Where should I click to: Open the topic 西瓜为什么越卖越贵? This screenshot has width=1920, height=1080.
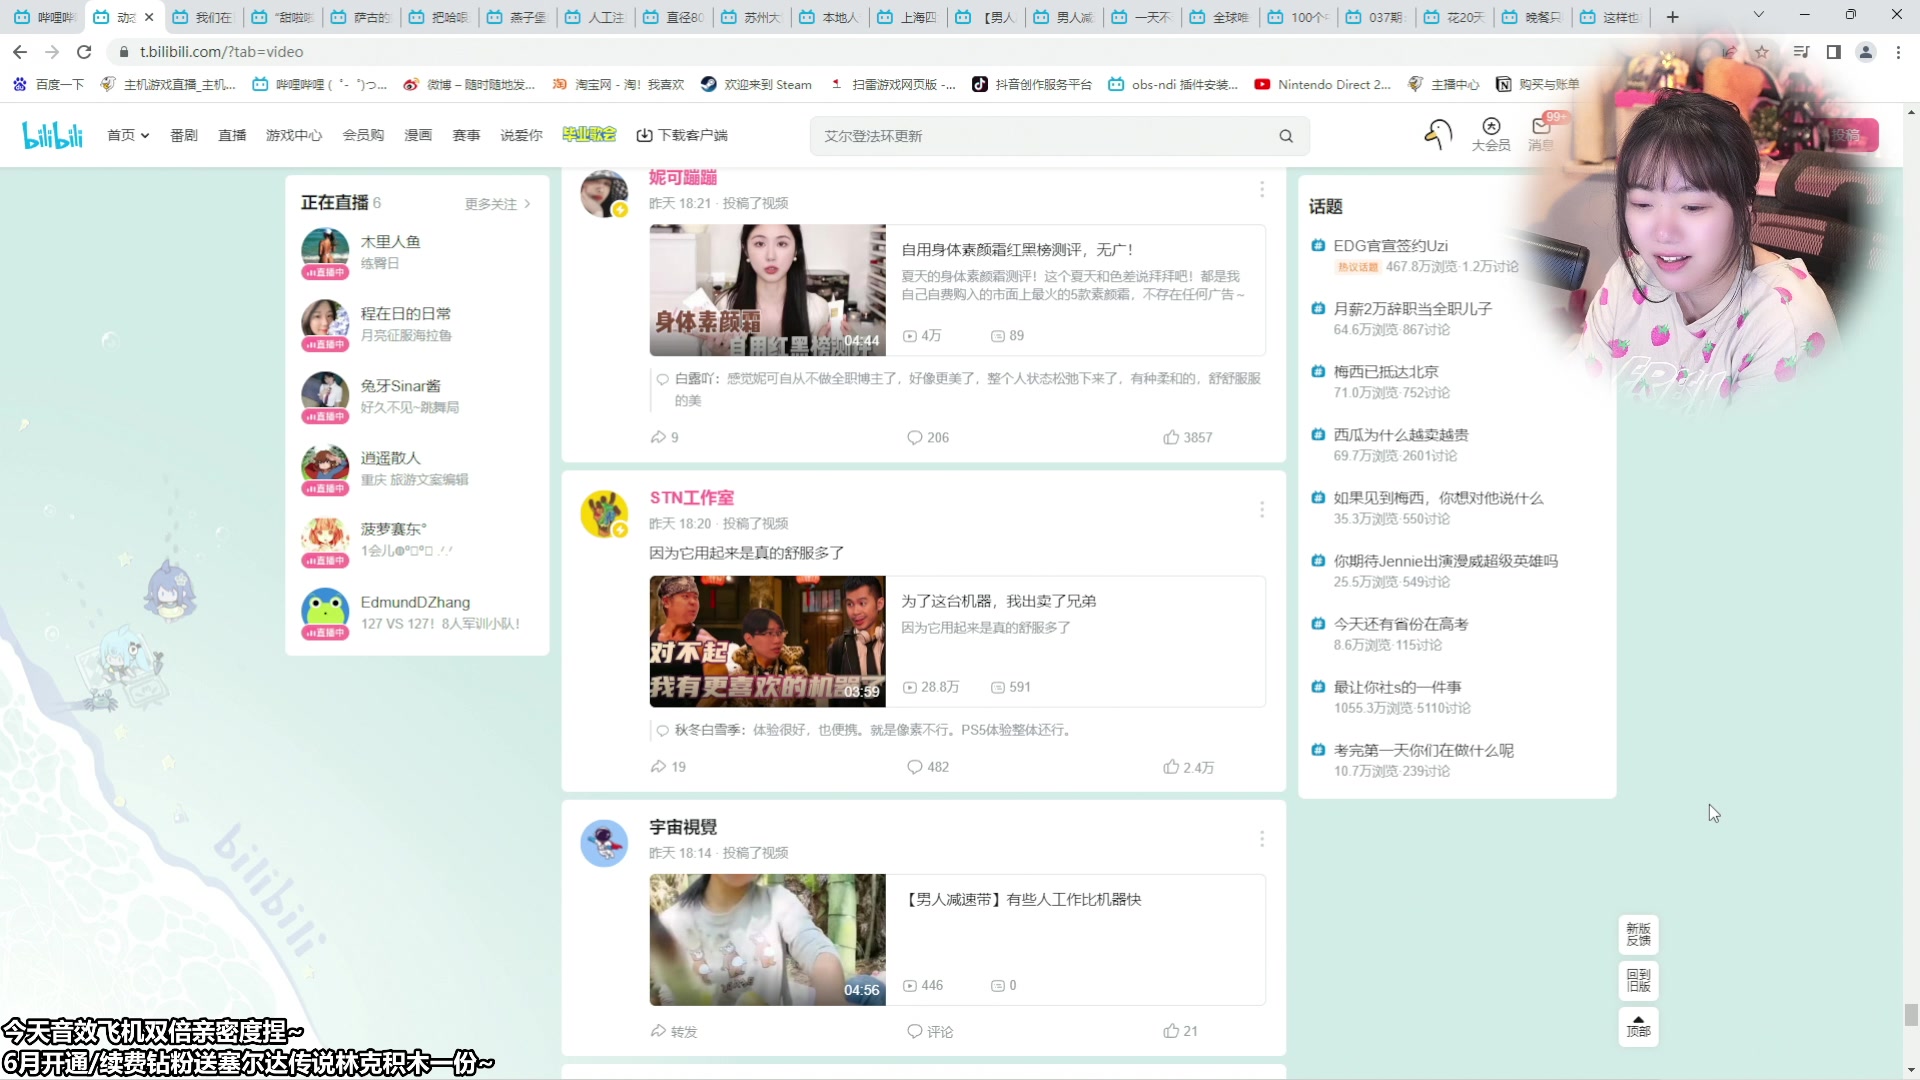tap(1400, 435)
